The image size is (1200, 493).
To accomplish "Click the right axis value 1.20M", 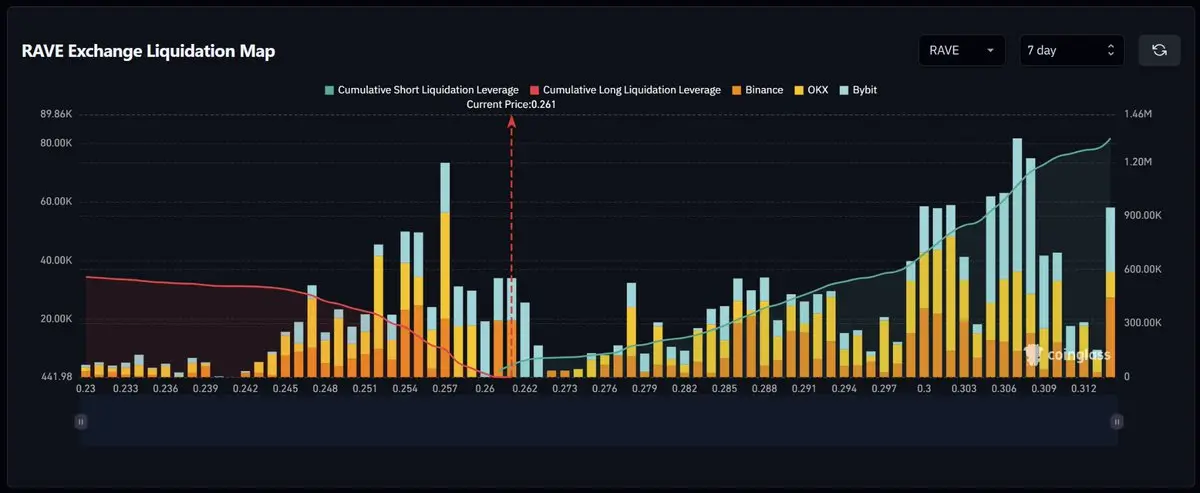I will point(1139,162).
